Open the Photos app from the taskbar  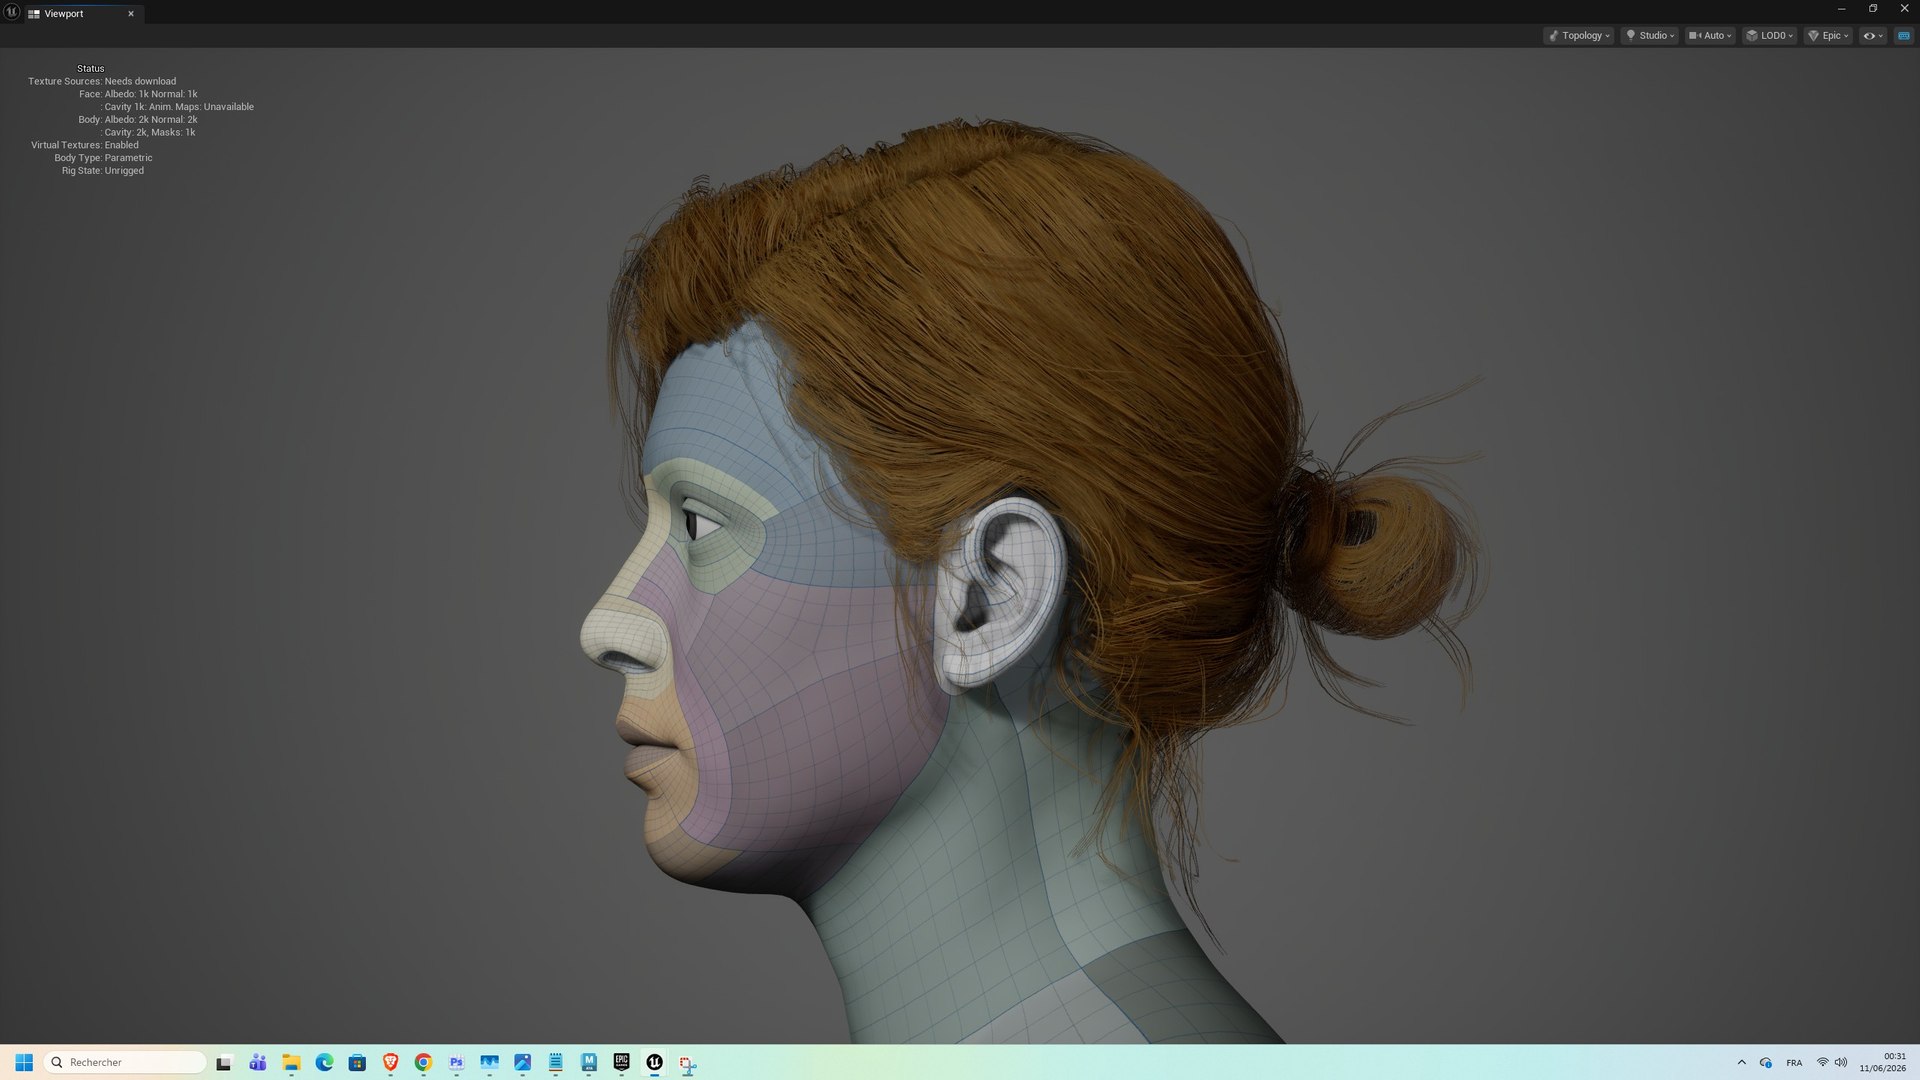522,1062
